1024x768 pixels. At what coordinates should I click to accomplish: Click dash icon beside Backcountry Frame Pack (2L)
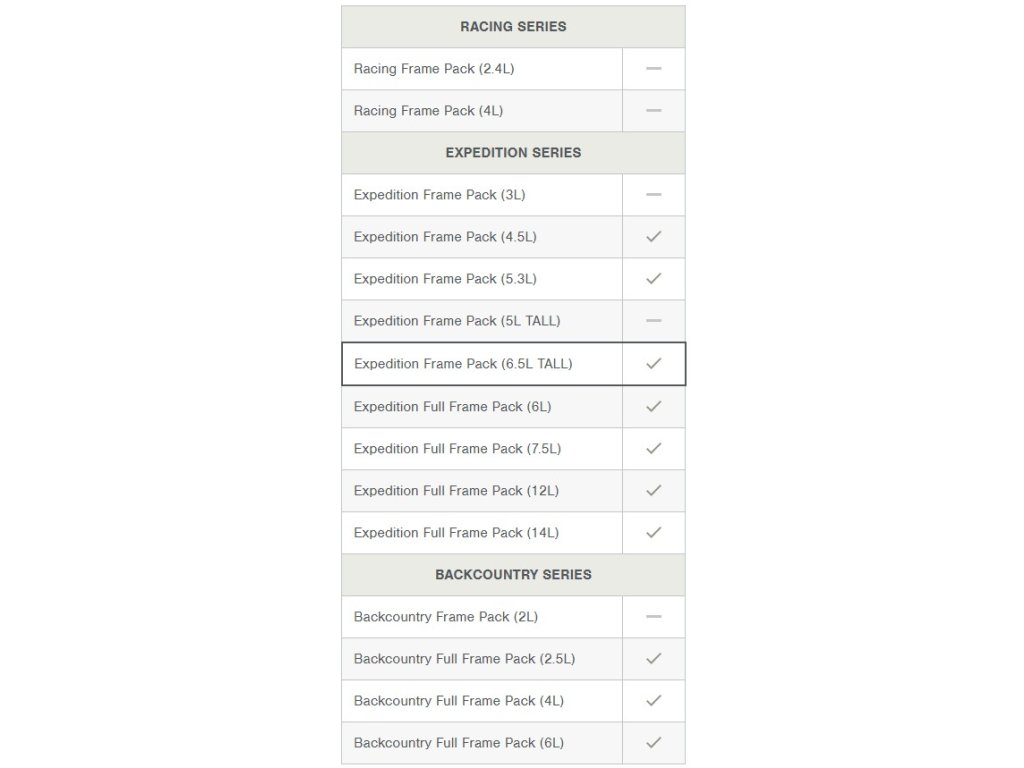coord(654,617)
